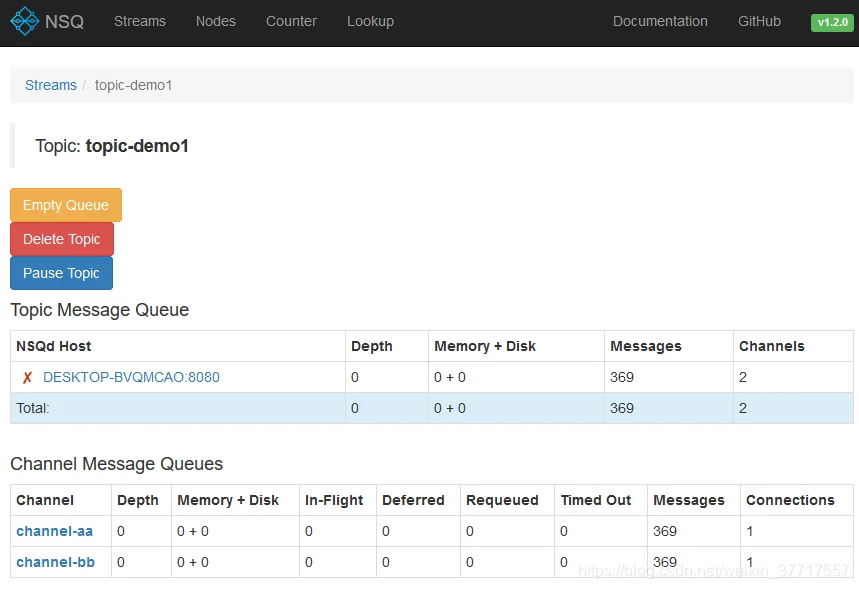Click the 'Total:' row label

(33, 408)
